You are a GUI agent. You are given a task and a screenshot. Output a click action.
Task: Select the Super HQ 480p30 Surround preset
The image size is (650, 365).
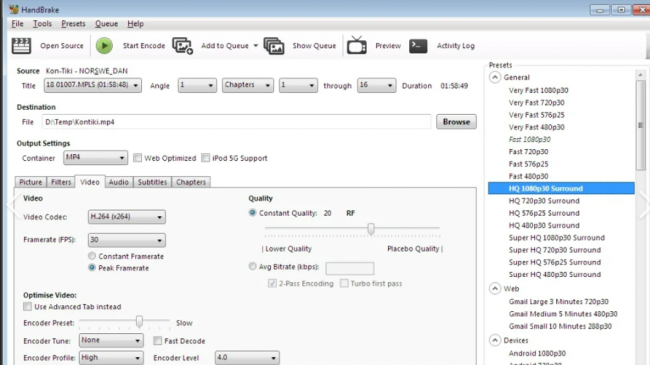[x=555, y=275]
